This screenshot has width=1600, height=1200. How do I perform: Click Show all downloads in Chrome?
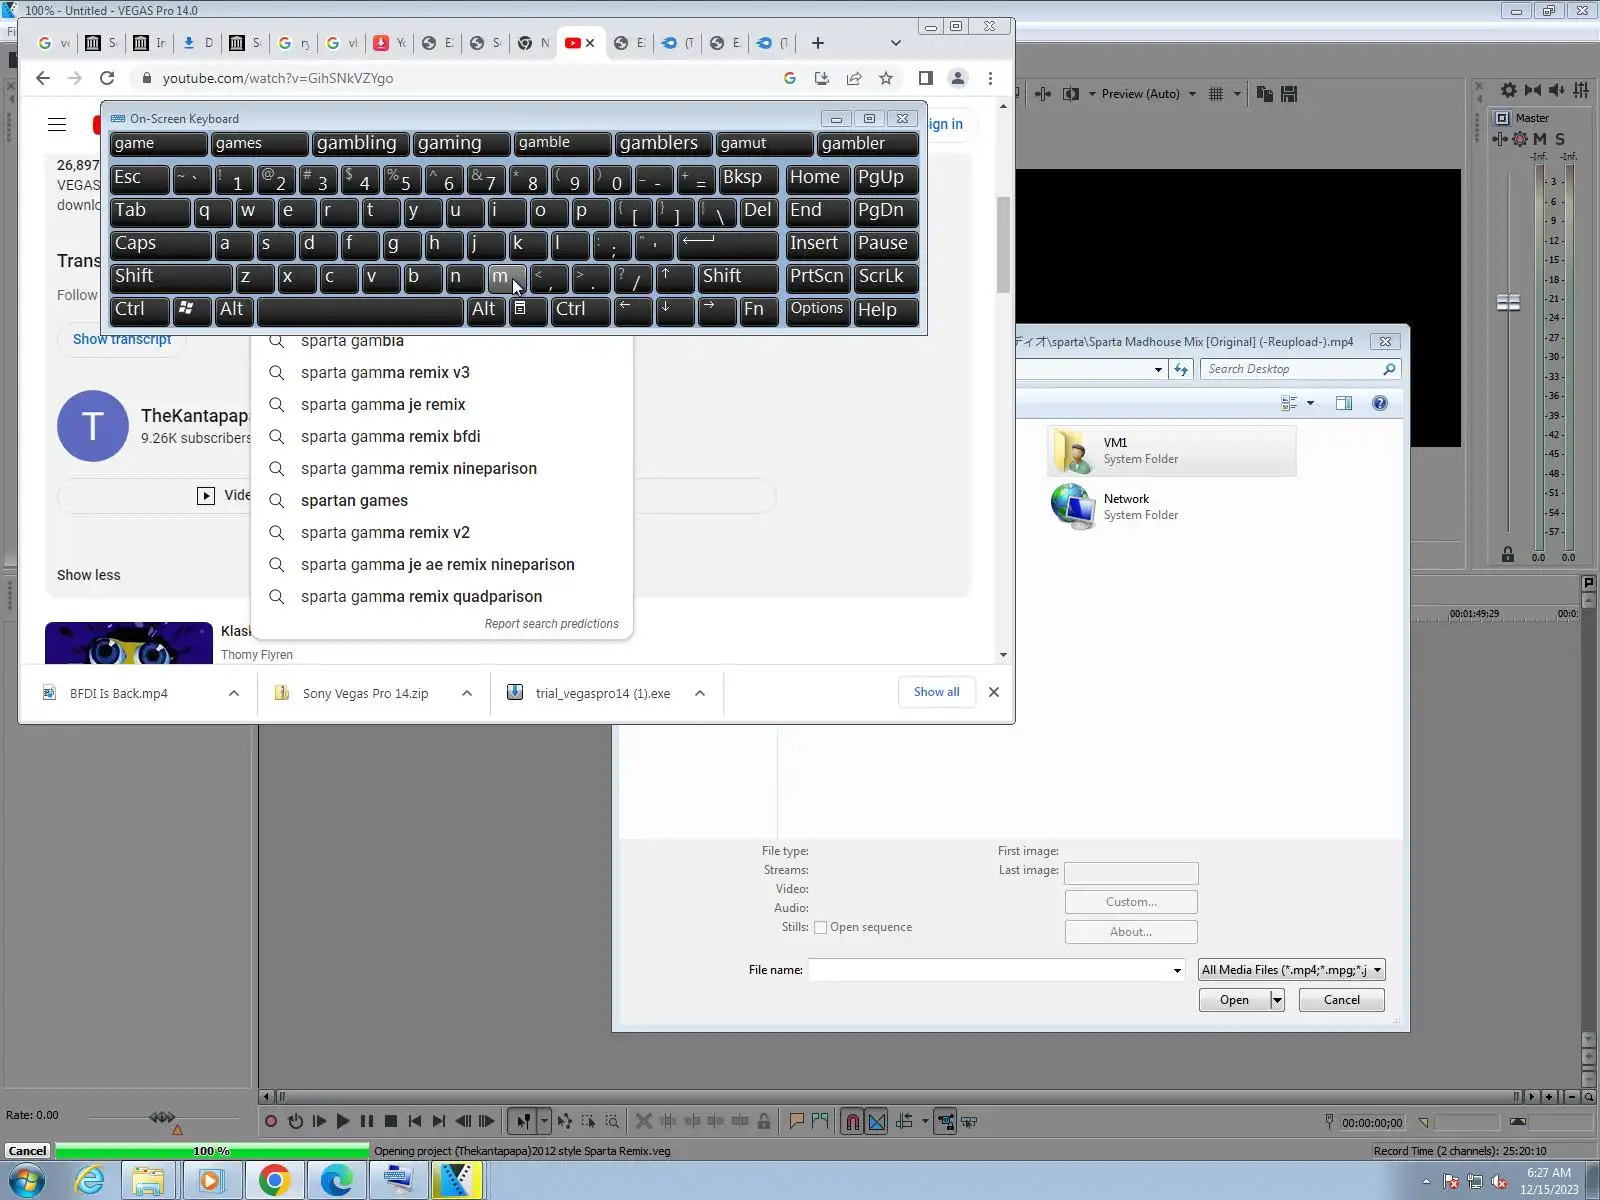937,692
